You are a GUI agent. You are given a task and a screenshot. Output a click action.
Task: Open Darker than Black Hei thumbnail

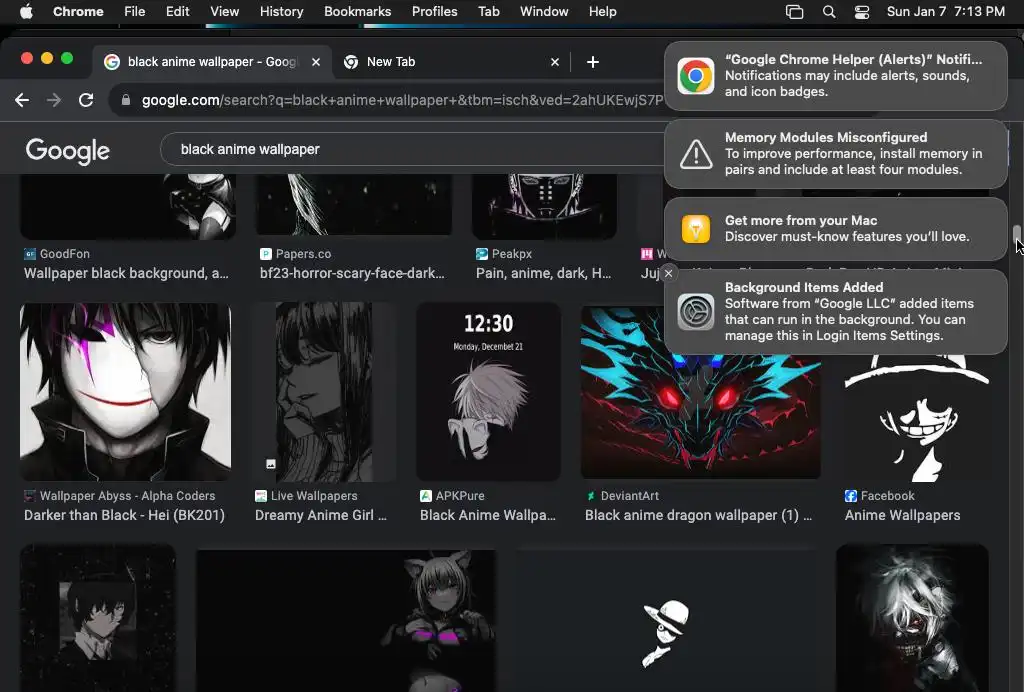tap(125, 392)
